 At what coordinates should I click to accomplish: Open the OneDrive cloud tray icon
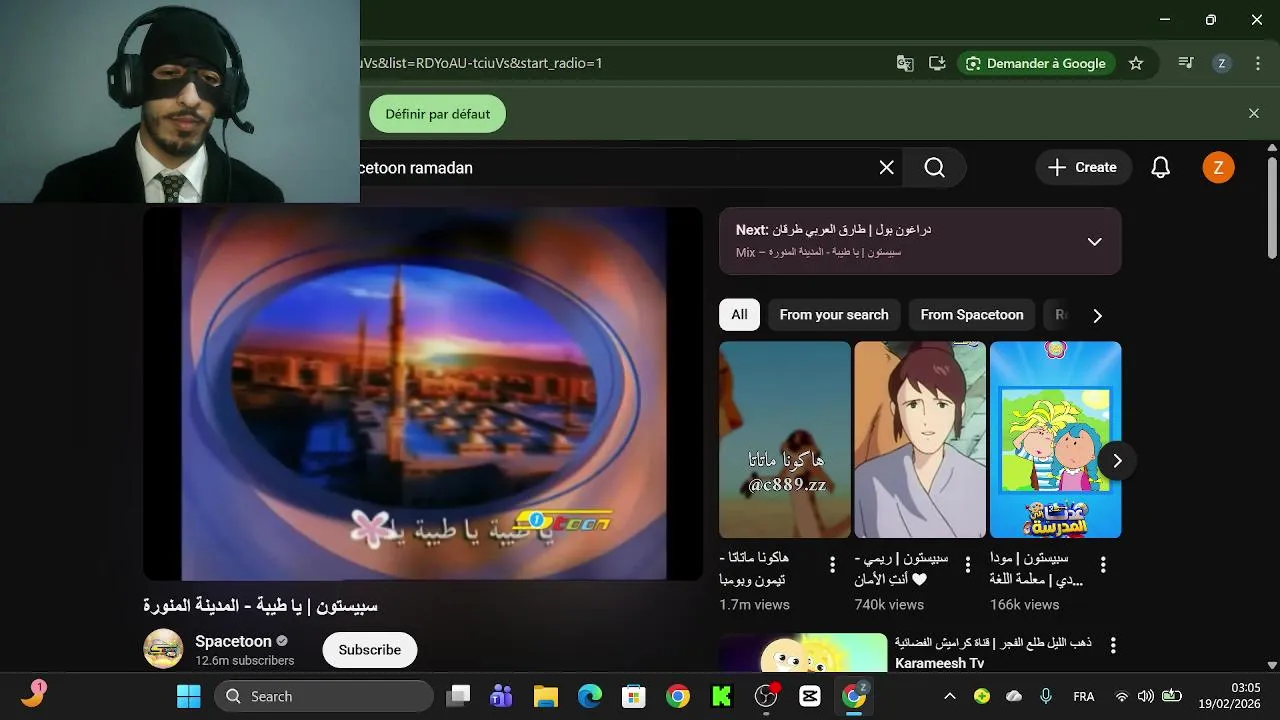pos(1014,696)
